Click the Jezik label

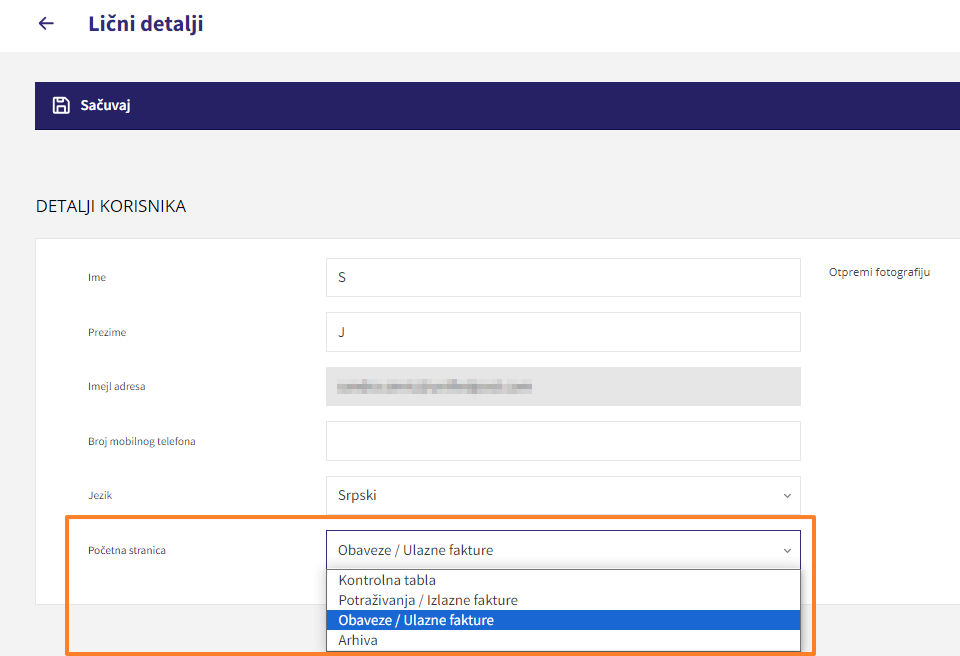click(x=100, y=496)
